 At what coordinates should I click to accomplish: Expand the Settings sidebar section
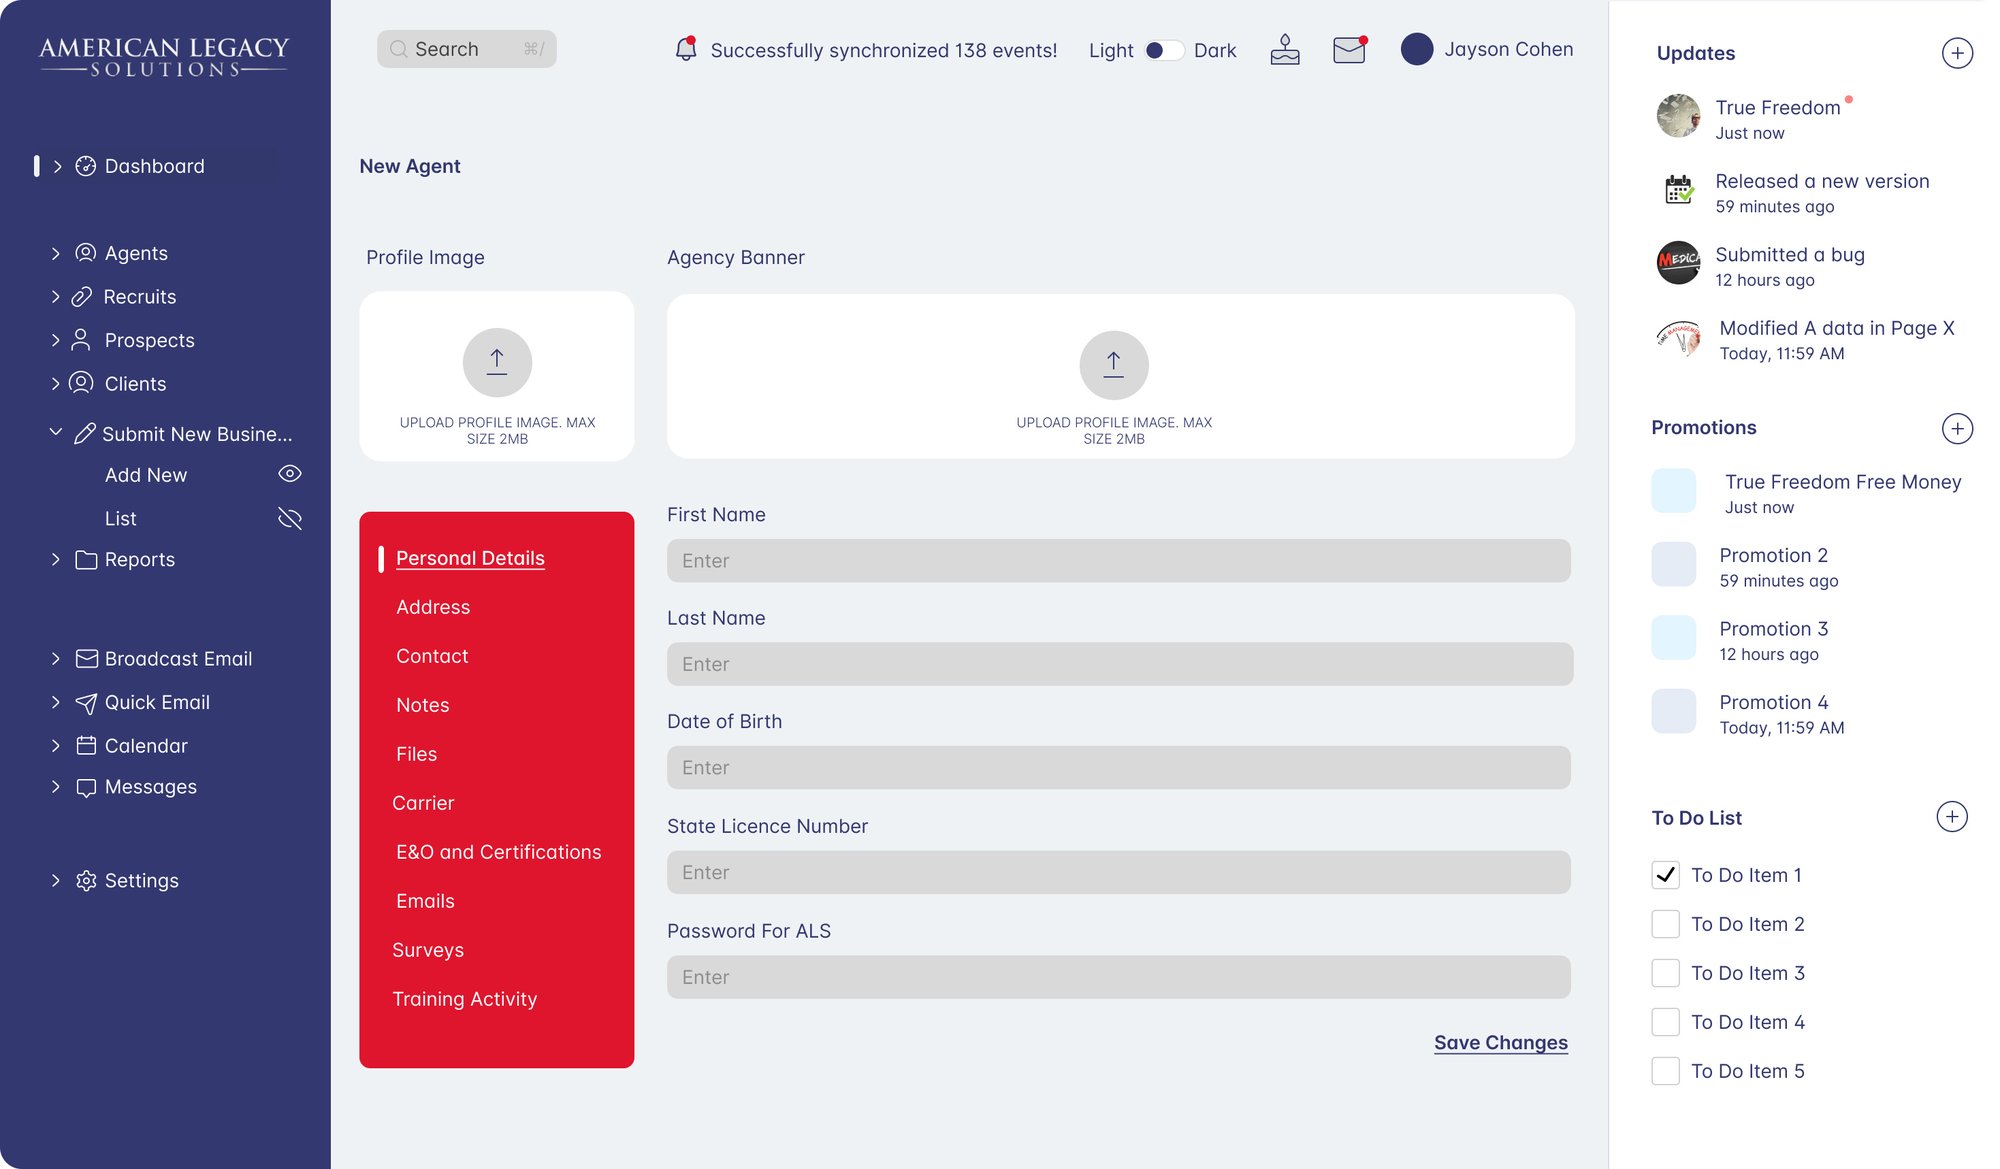(56, 881)
